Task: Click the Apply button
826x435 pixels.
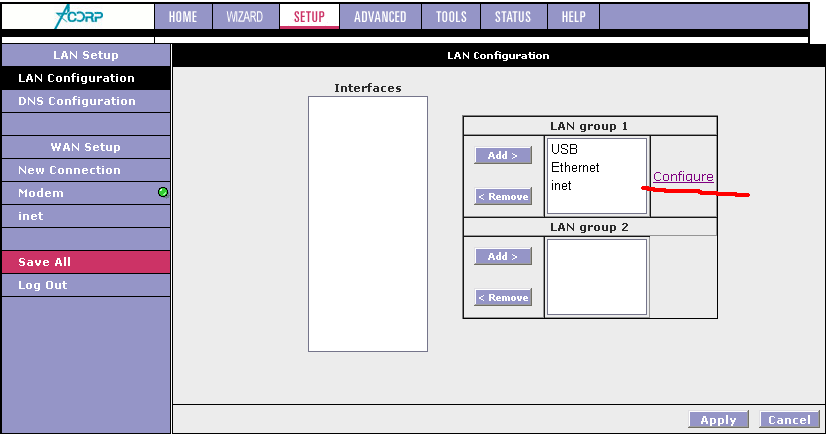Action: (x=718, y=420)
